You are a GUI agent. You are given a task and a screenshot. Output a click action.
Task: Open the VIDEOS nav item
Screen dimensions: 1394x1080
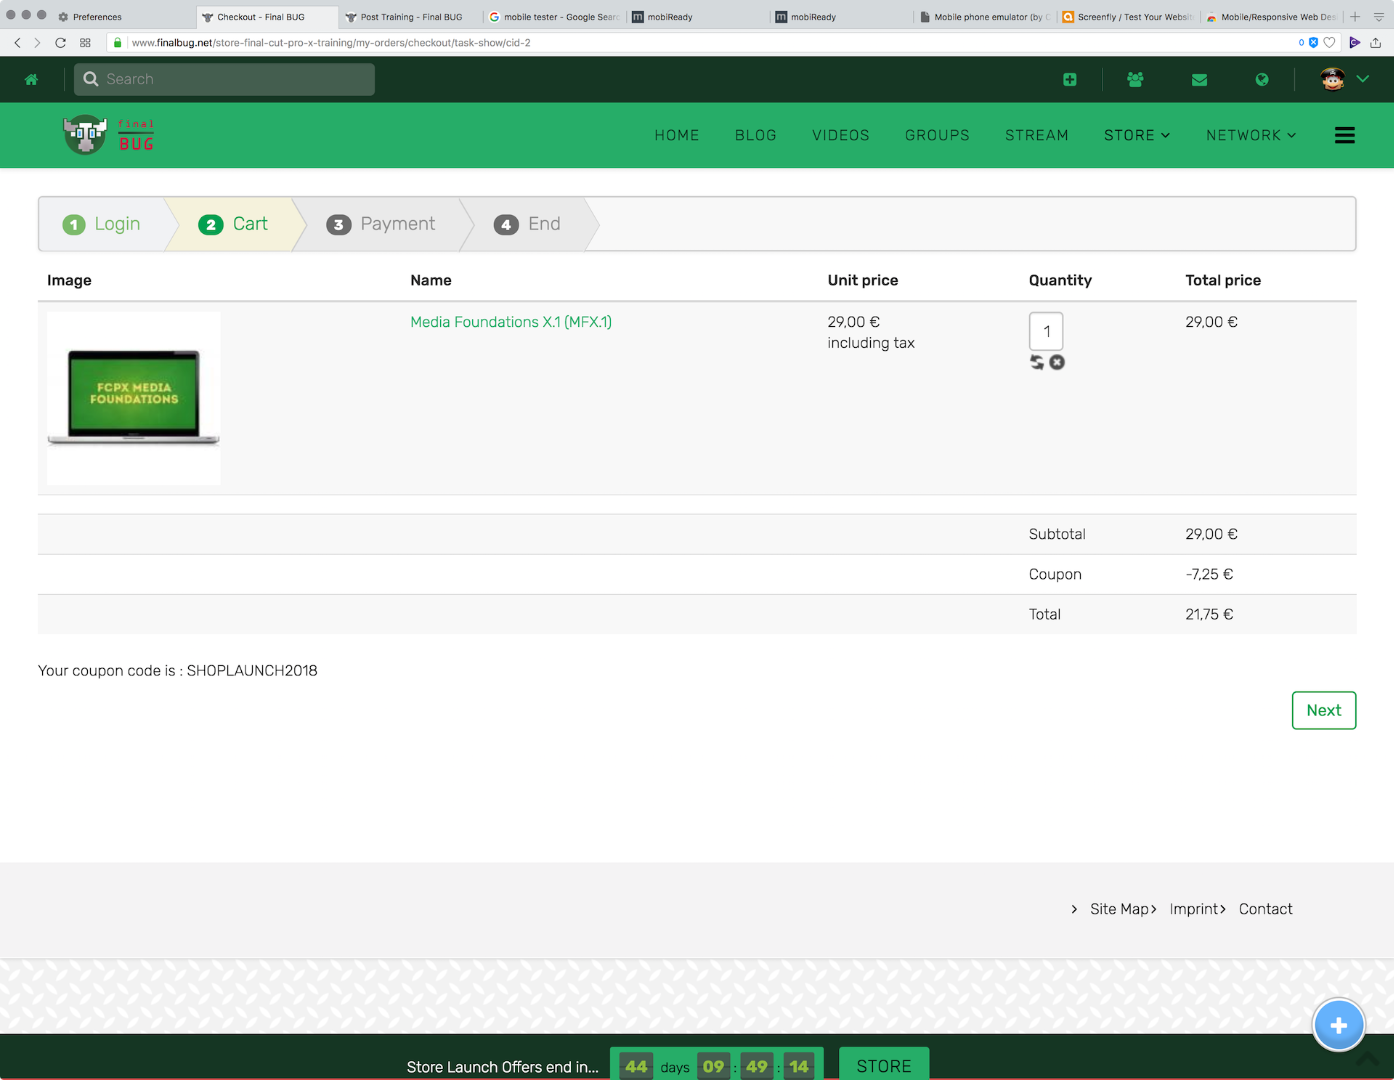(x=841, y=135)
